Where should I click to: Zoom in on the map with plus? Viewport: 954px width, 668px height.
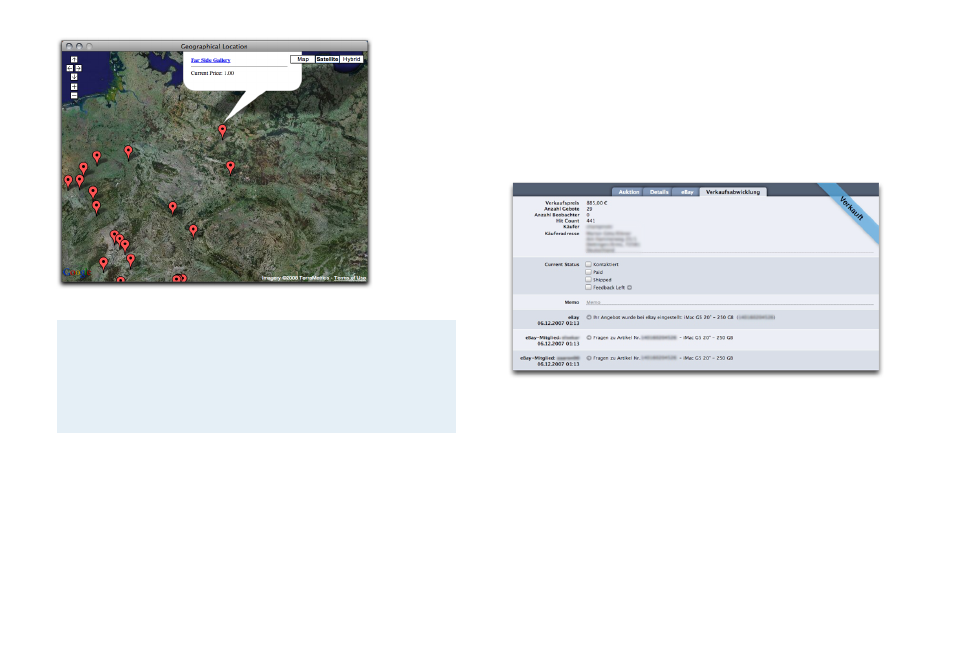74,86
